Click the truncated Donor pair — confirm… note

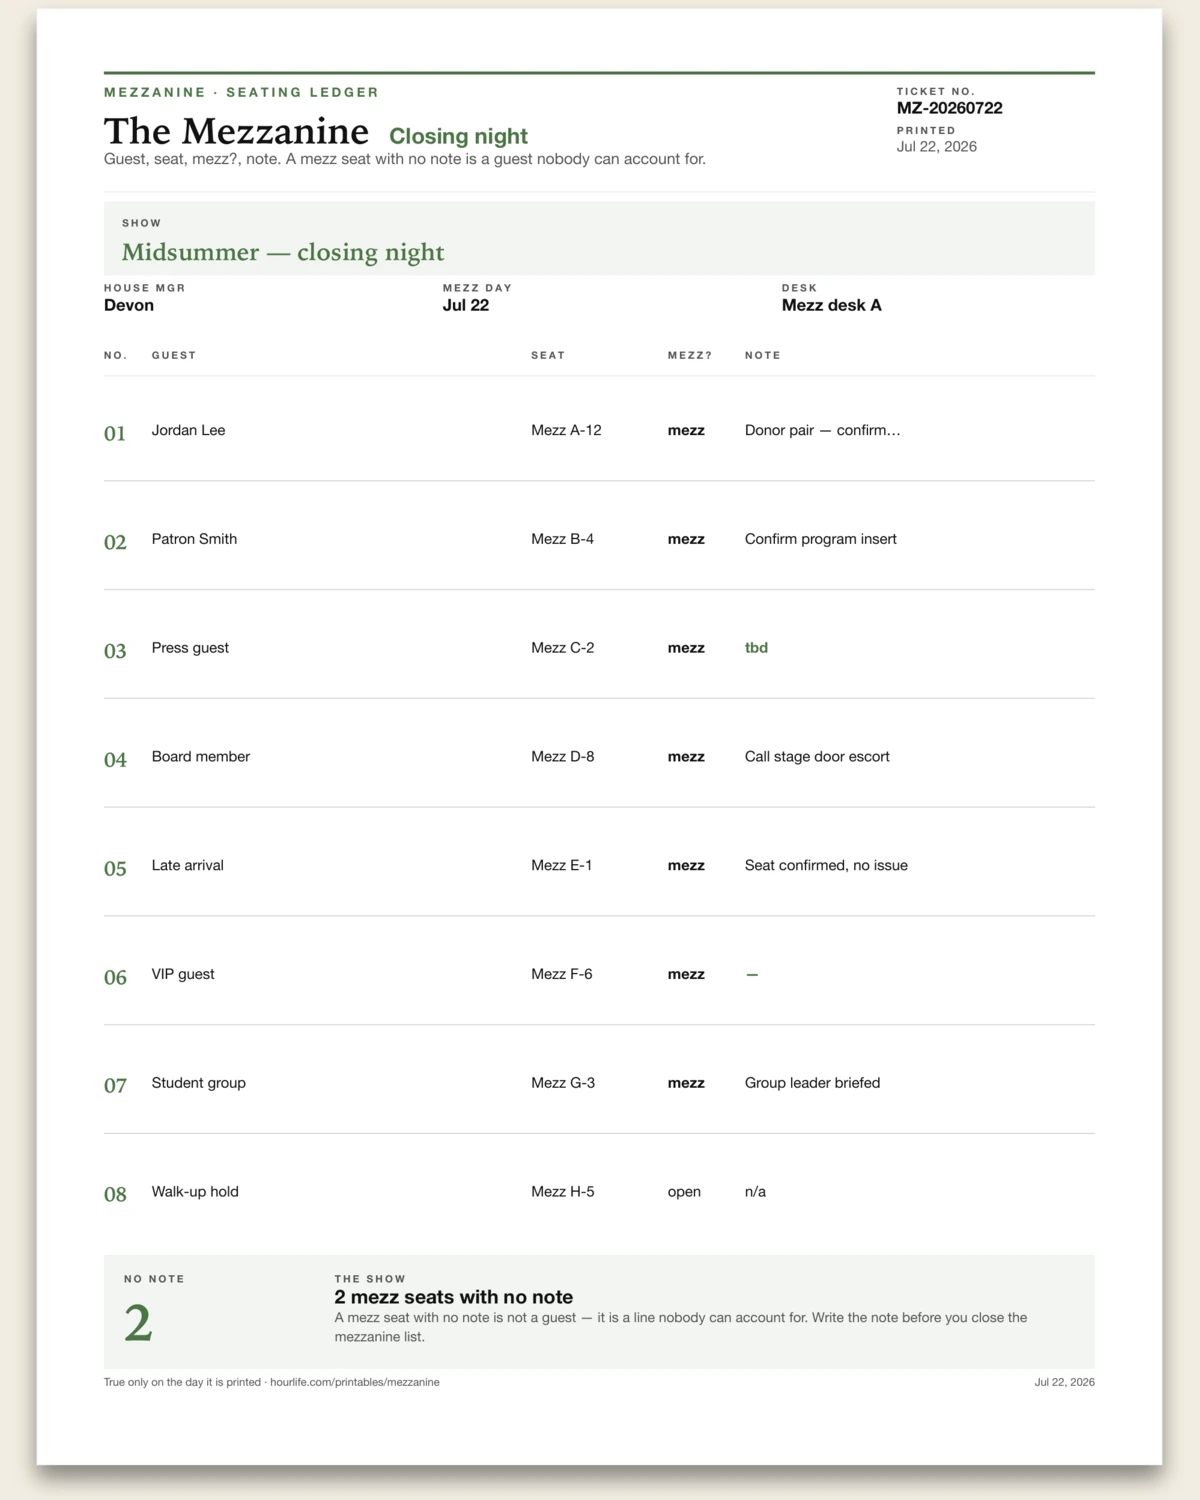822,430
